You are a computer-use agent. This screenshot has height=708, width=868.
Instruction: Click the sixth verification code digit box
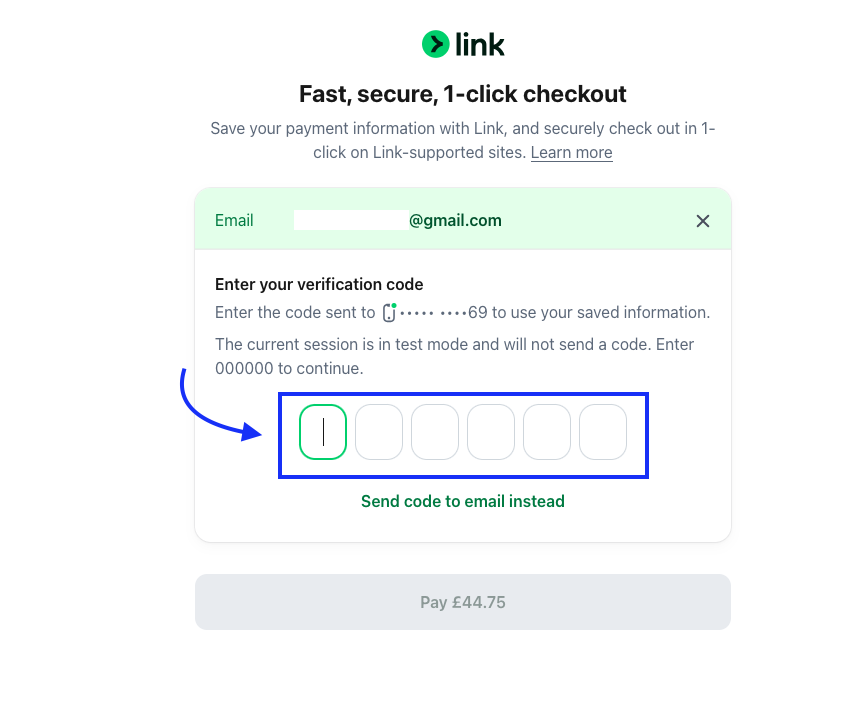tap(603, 432)
